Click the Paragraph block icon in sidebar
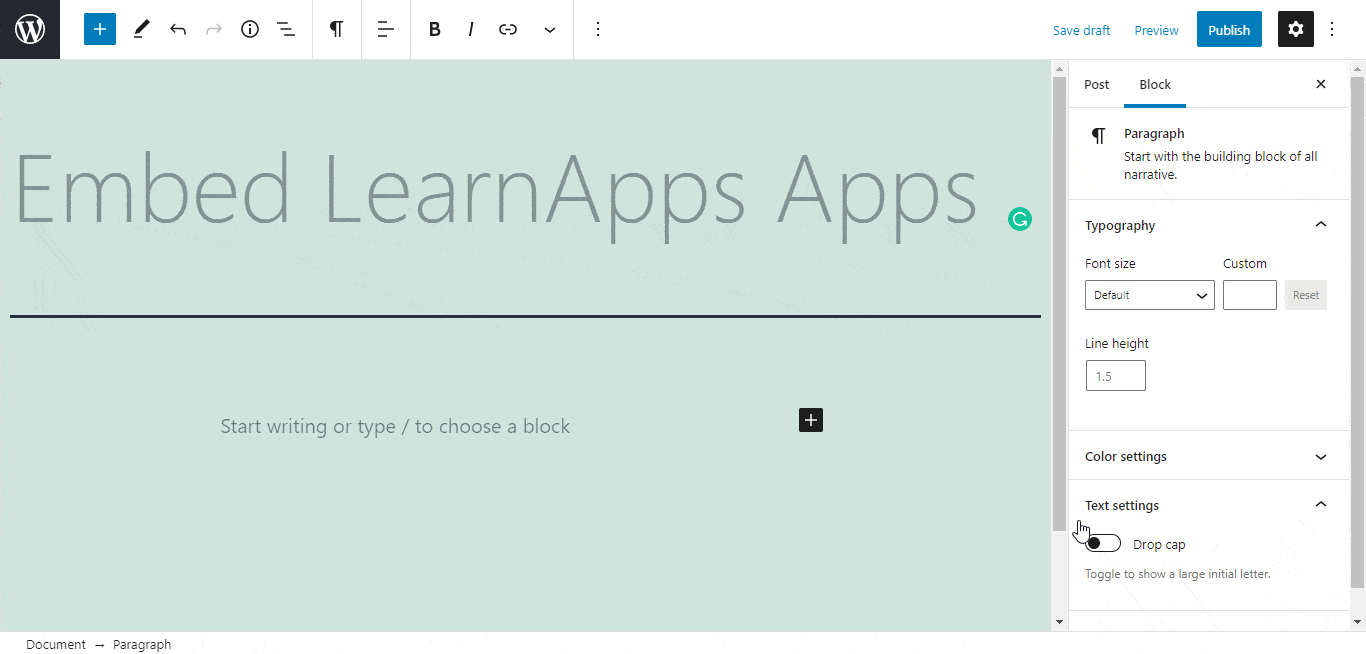Viewport: 1366px width, 654px height. tap(1098, 135)
